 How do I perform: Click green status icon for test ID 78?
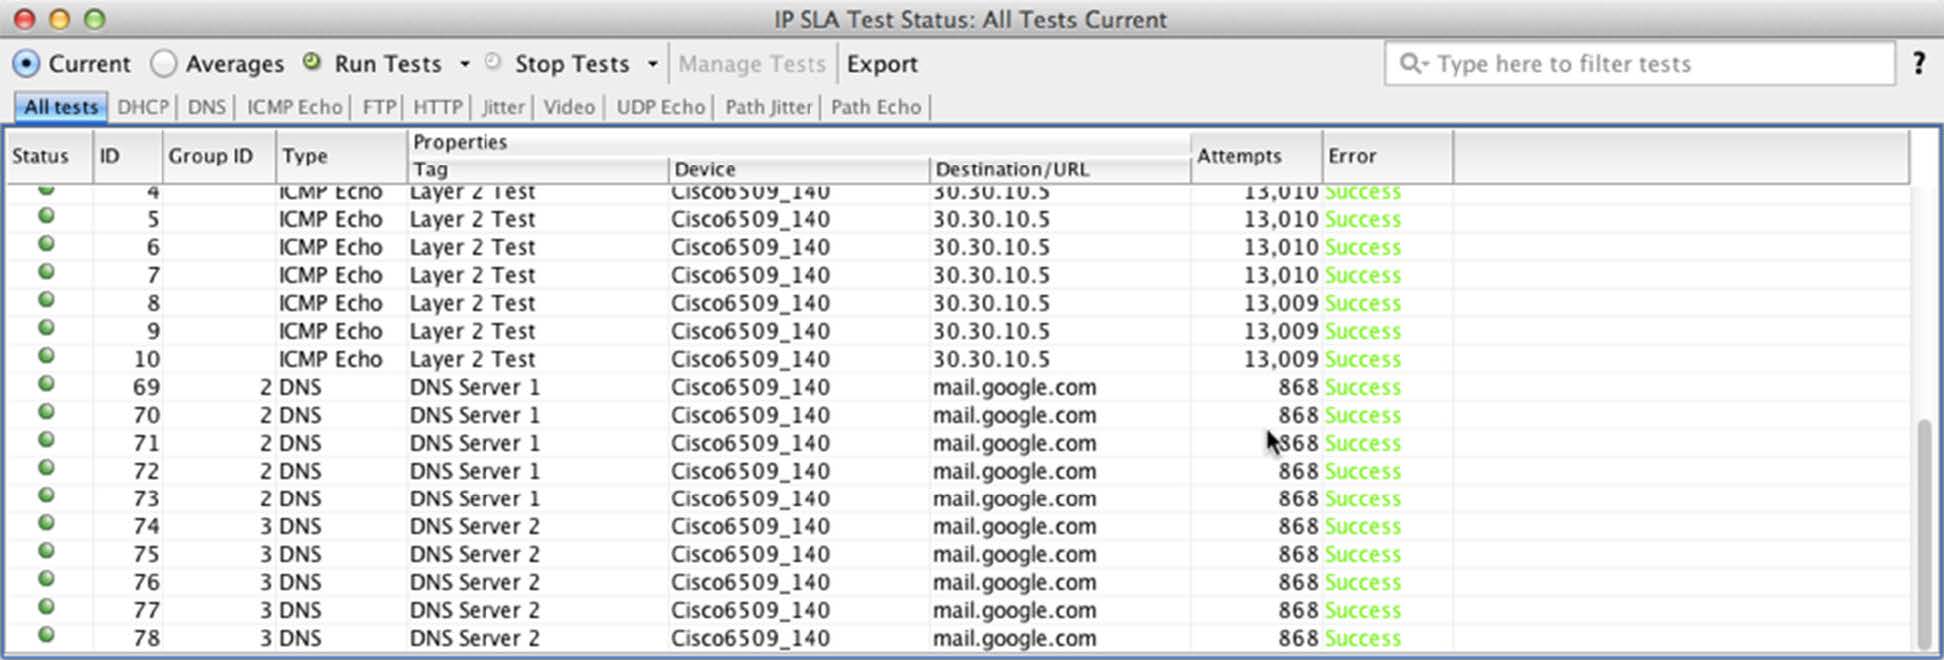tap(46, 635)
